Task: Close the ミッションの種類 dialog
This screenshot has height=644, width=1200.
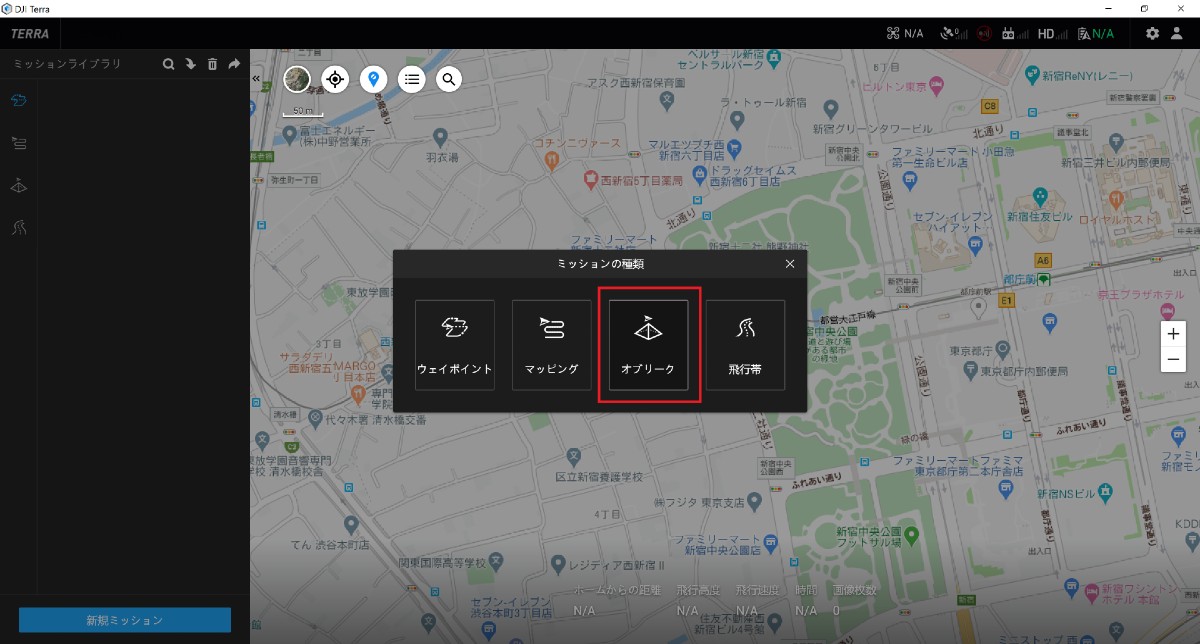Action: (x=790, y=264)
